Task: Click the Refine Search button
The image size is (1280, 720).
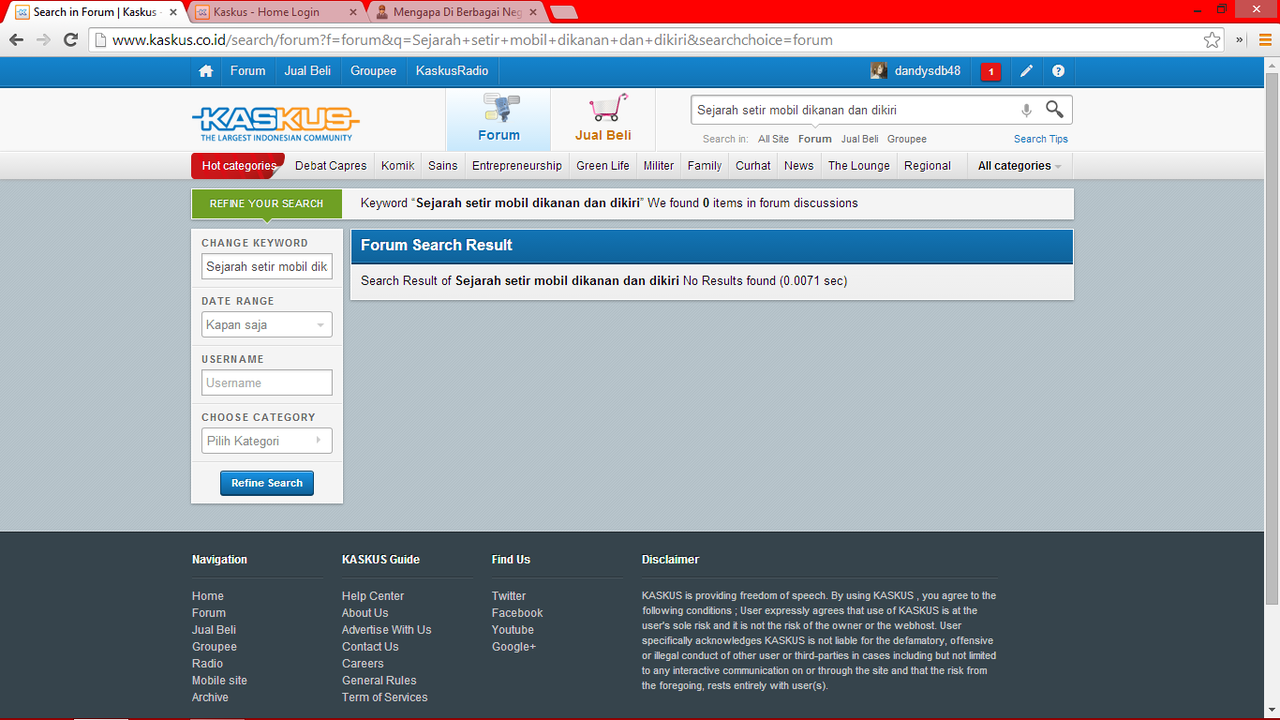Action: 267,483
